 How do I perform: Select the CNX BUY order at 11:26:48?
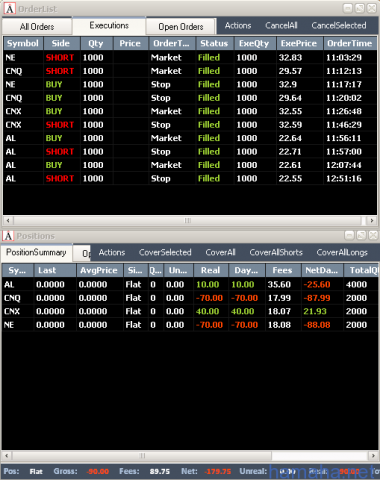190,111
